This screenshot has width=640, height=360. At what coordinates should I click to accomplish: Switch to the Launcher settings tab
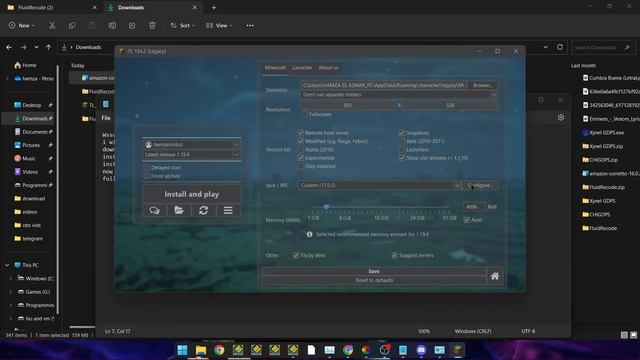[302, 68]
